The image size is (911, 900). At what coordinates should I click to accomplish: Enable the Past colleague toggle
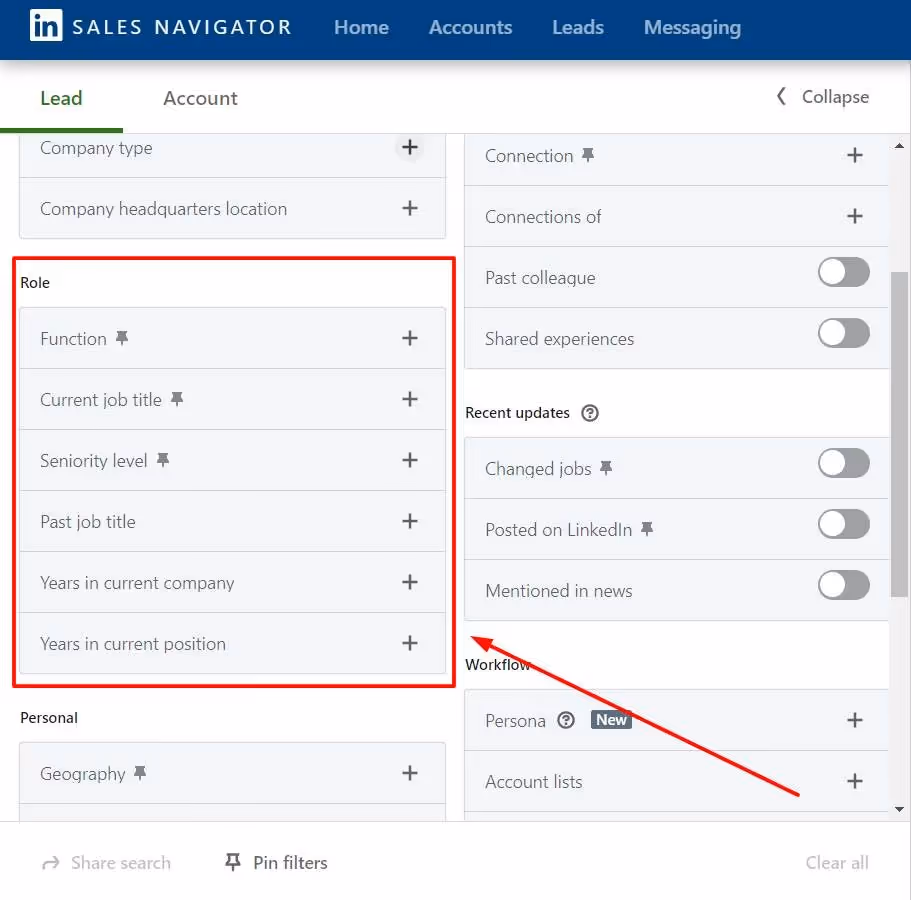tap(843, 272)
